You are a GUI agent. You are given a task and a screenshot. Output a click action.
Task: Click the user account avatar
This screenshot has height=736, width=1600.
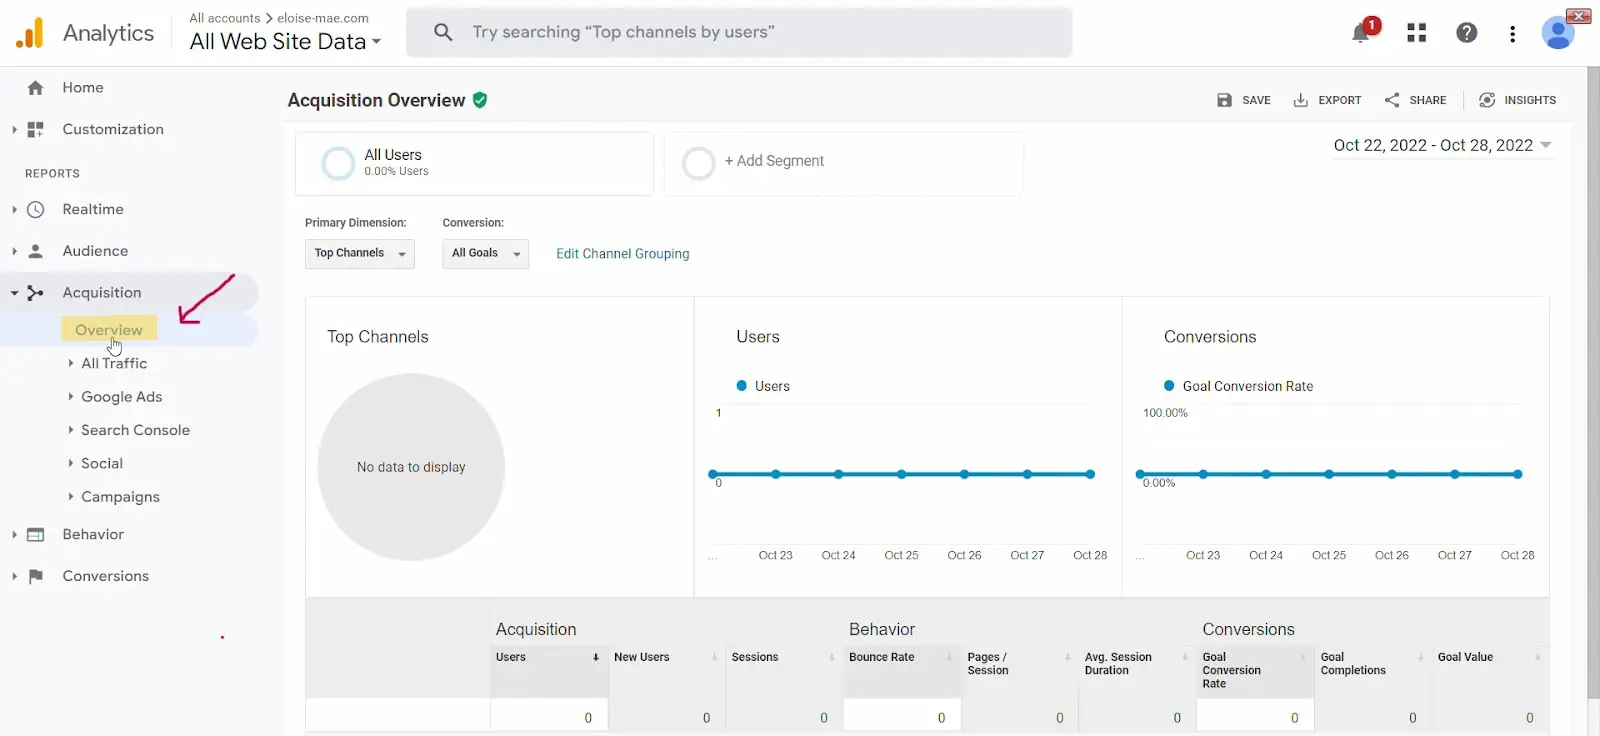pyautogui.click(x=1557, y=33)
